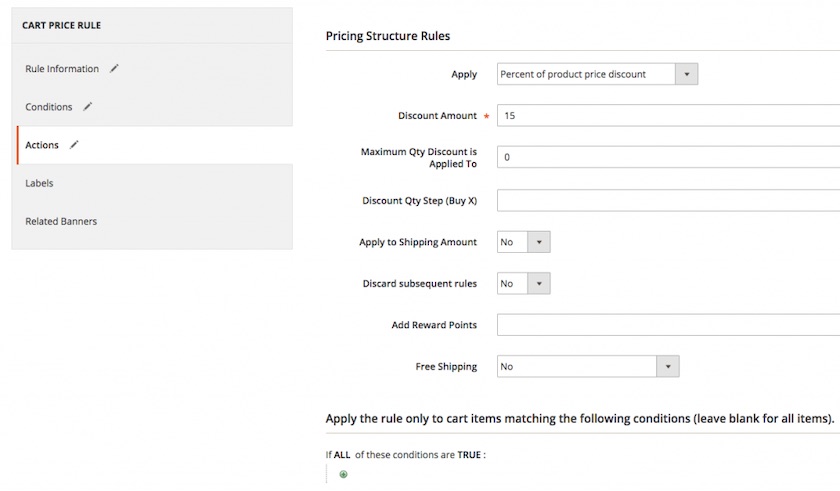840x491 pixels.
Task: Click the ALL aggregator link in conditions
Action: pos(342,455)
